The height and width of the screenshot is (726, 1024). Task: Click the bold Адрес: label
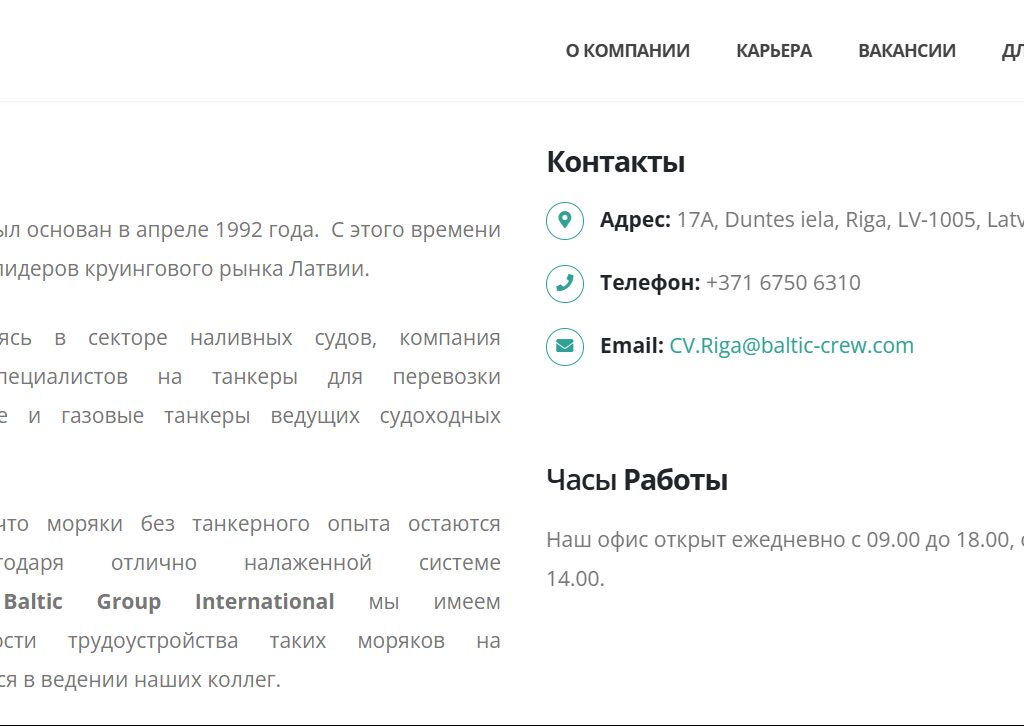point(635,220)
